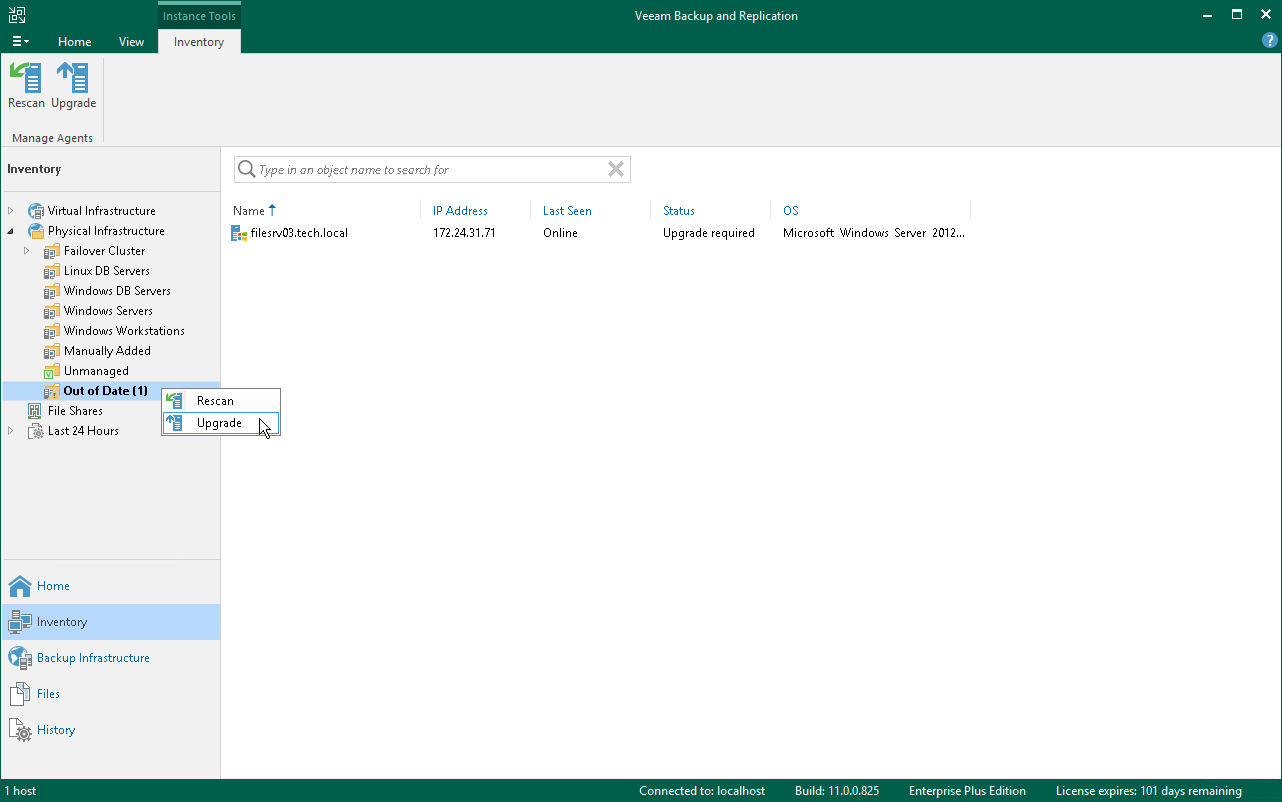Screen dimensions: 1282x802
Task: Click the Veeam app icon in title bar
Action: (16, 15)
